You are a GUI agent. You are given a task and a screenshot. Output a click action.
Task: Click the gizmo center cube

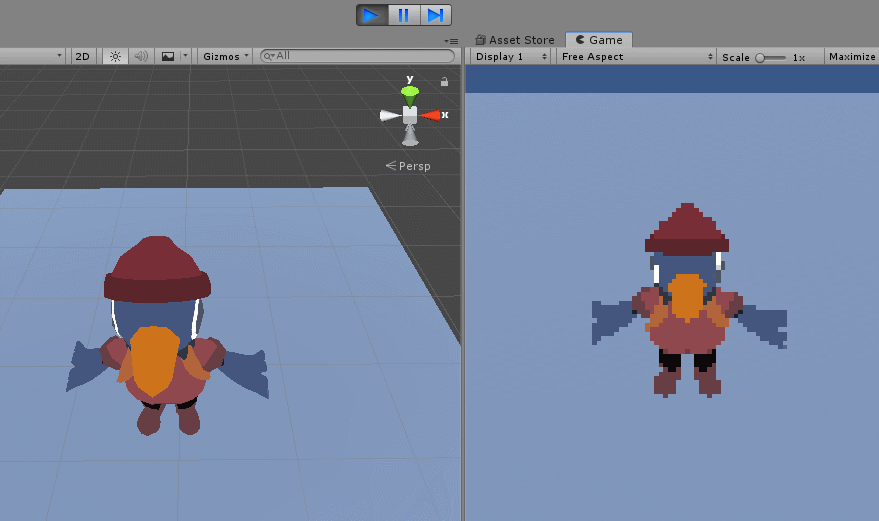pos(410,115)
